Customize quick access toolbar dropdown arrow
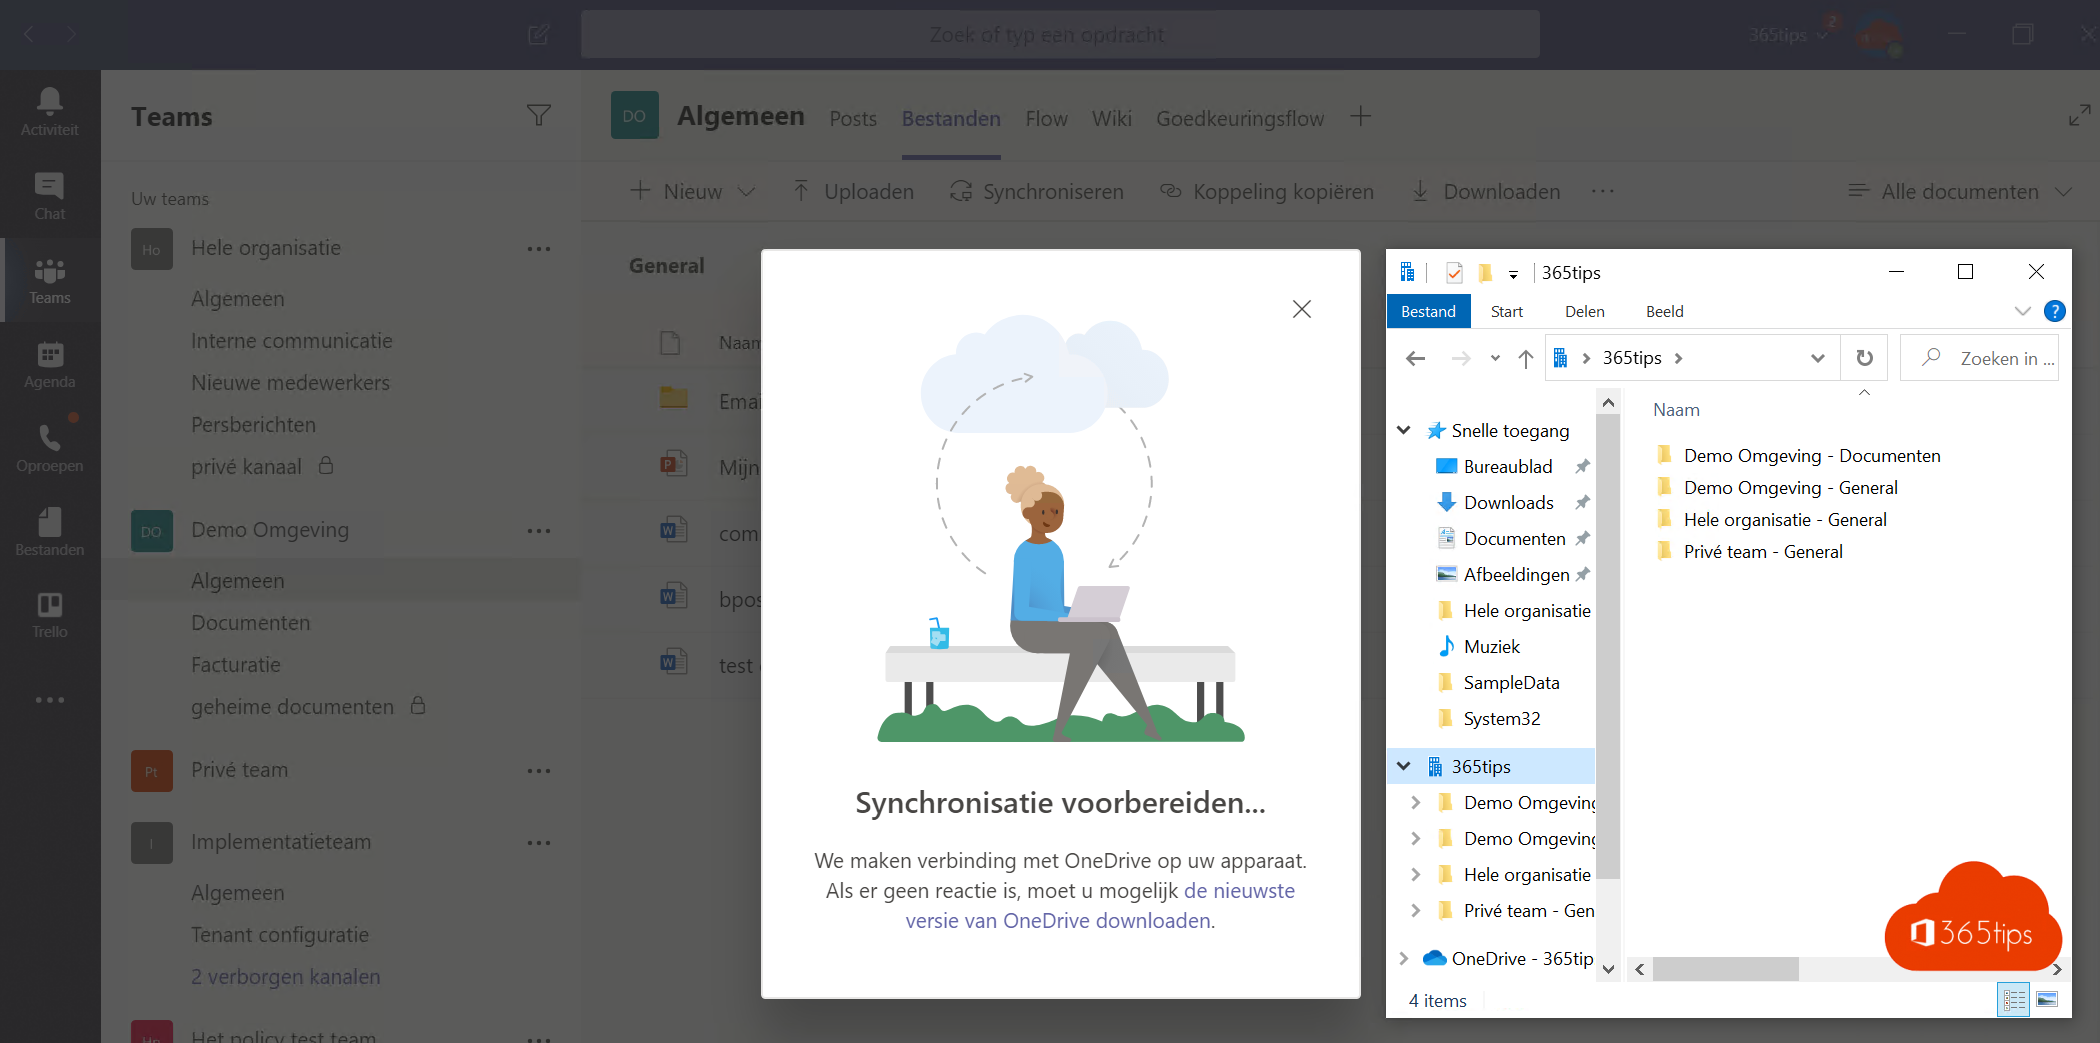The width and height of the screenshot is (2100, 1043). pyautogui.click(x=1513, y=274)
